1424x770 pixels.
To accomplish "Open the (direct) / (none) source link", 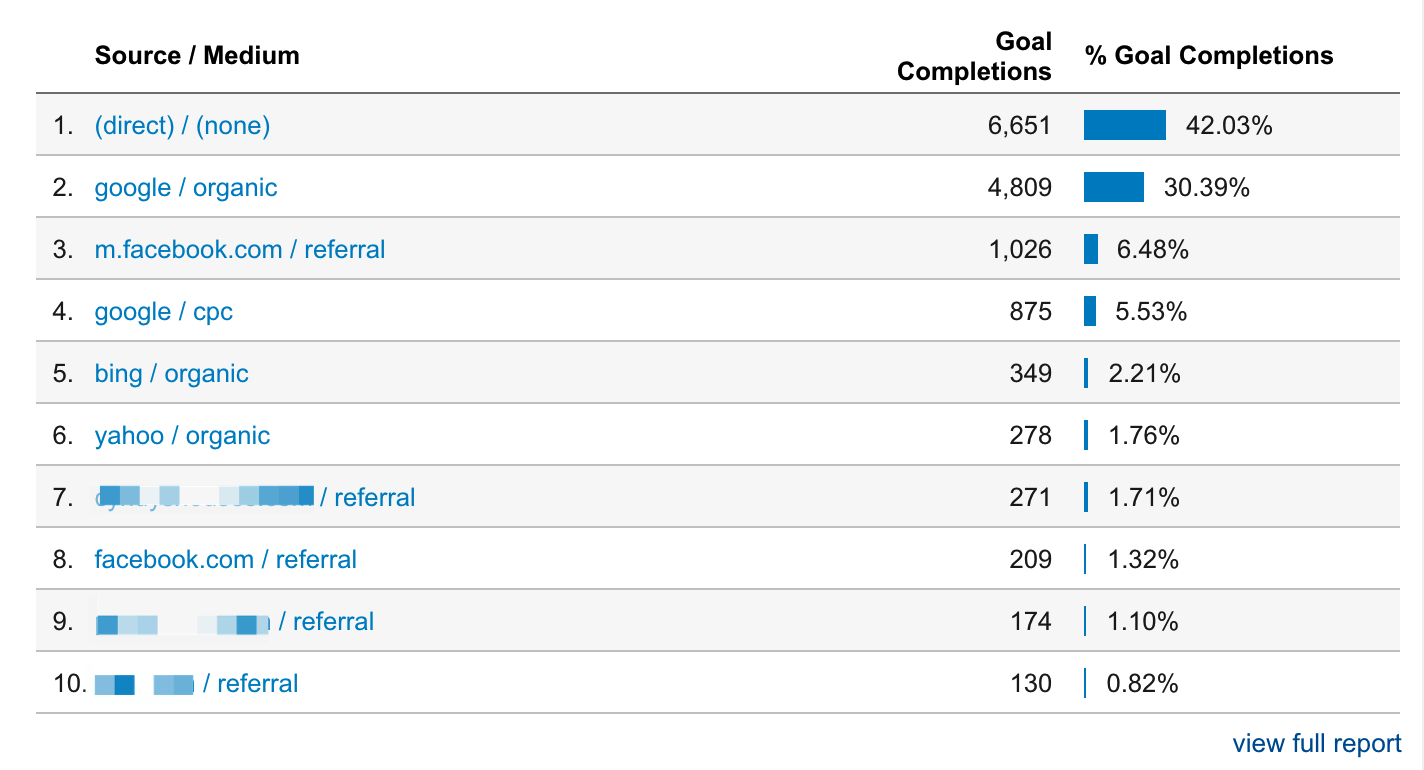I will pos(182,126).
